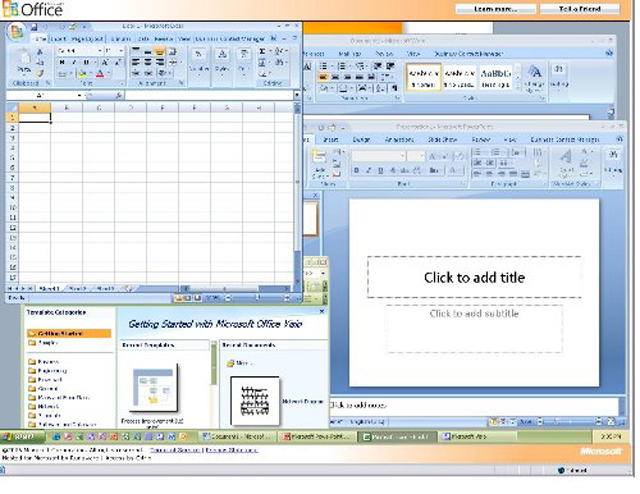Expand the Excel formula bar arrow
640x494 pixels.
pos(297,96)
